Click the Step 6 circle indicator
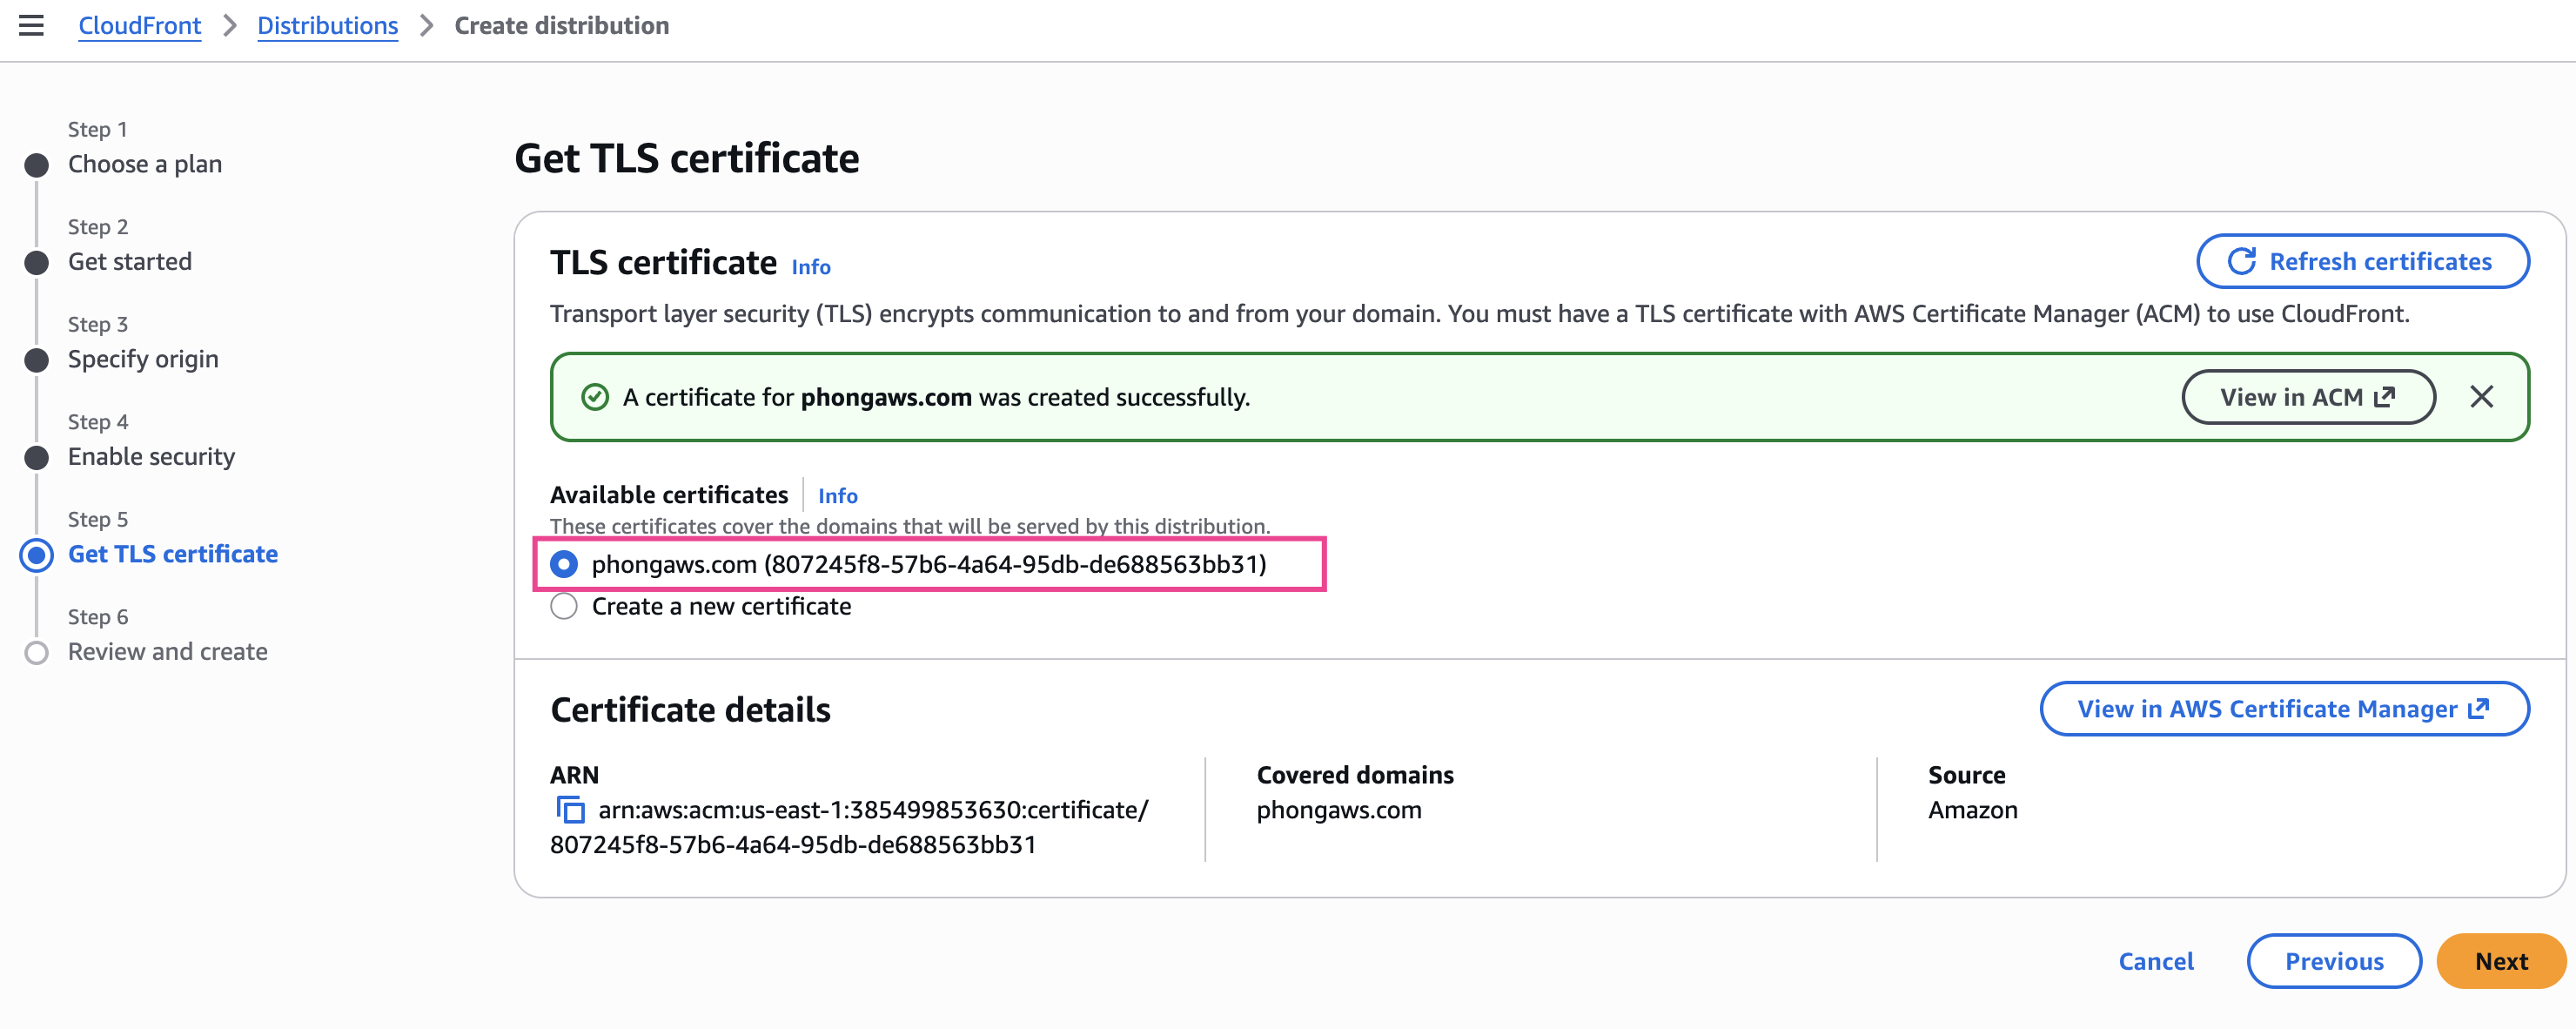2576x1029 pixels. [x=37, y=652]
